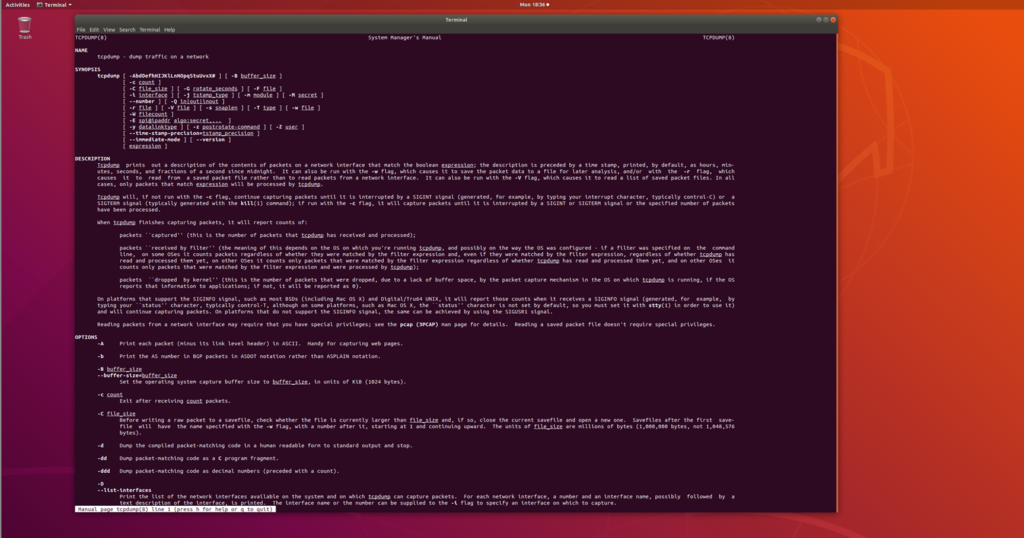The height and width of the screenshot is (538, 1024).
Task: Click the Terminal window title bar
Action: (450, 20)
